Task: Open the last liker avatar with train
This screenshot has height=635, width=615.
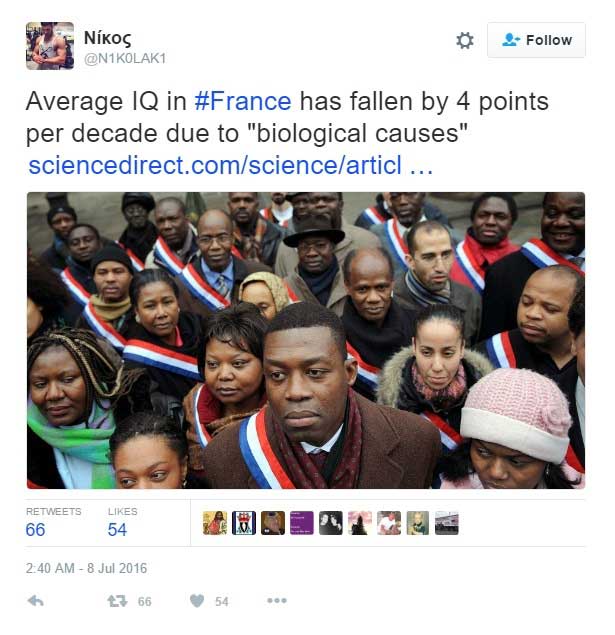Action: [x=447, y=523]
